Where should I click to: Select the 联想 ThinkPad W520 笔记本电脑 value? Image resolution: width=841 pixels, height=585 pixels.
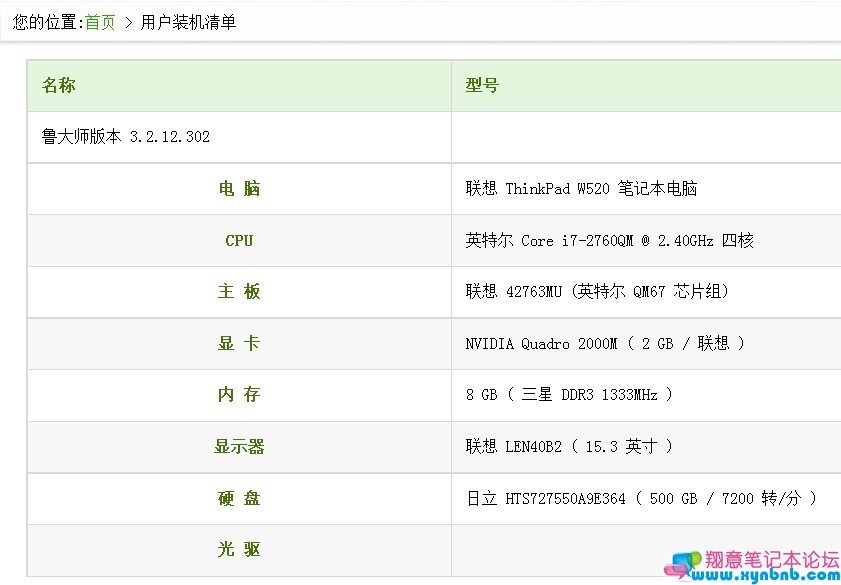click(581, 189)
